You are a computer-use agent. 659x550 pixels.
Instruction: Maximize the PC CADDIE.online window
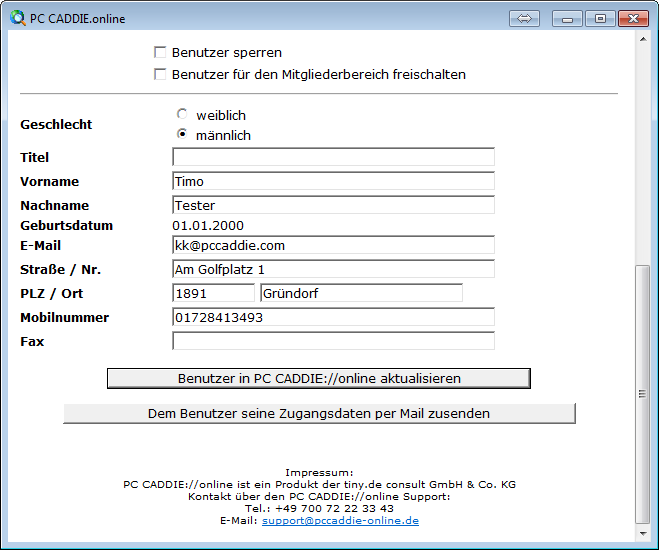tap(600, 18)
